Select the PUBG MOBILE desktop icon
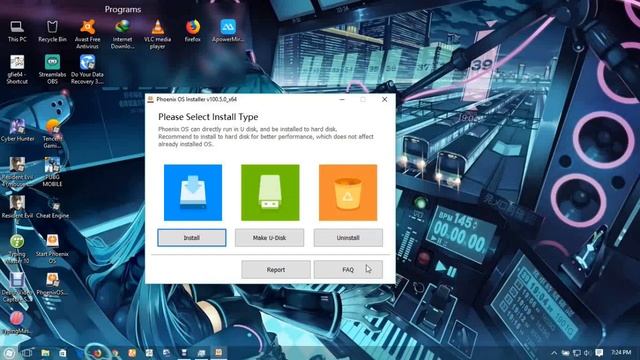Screen dimensions: 640x360 [x=52, y=172]
